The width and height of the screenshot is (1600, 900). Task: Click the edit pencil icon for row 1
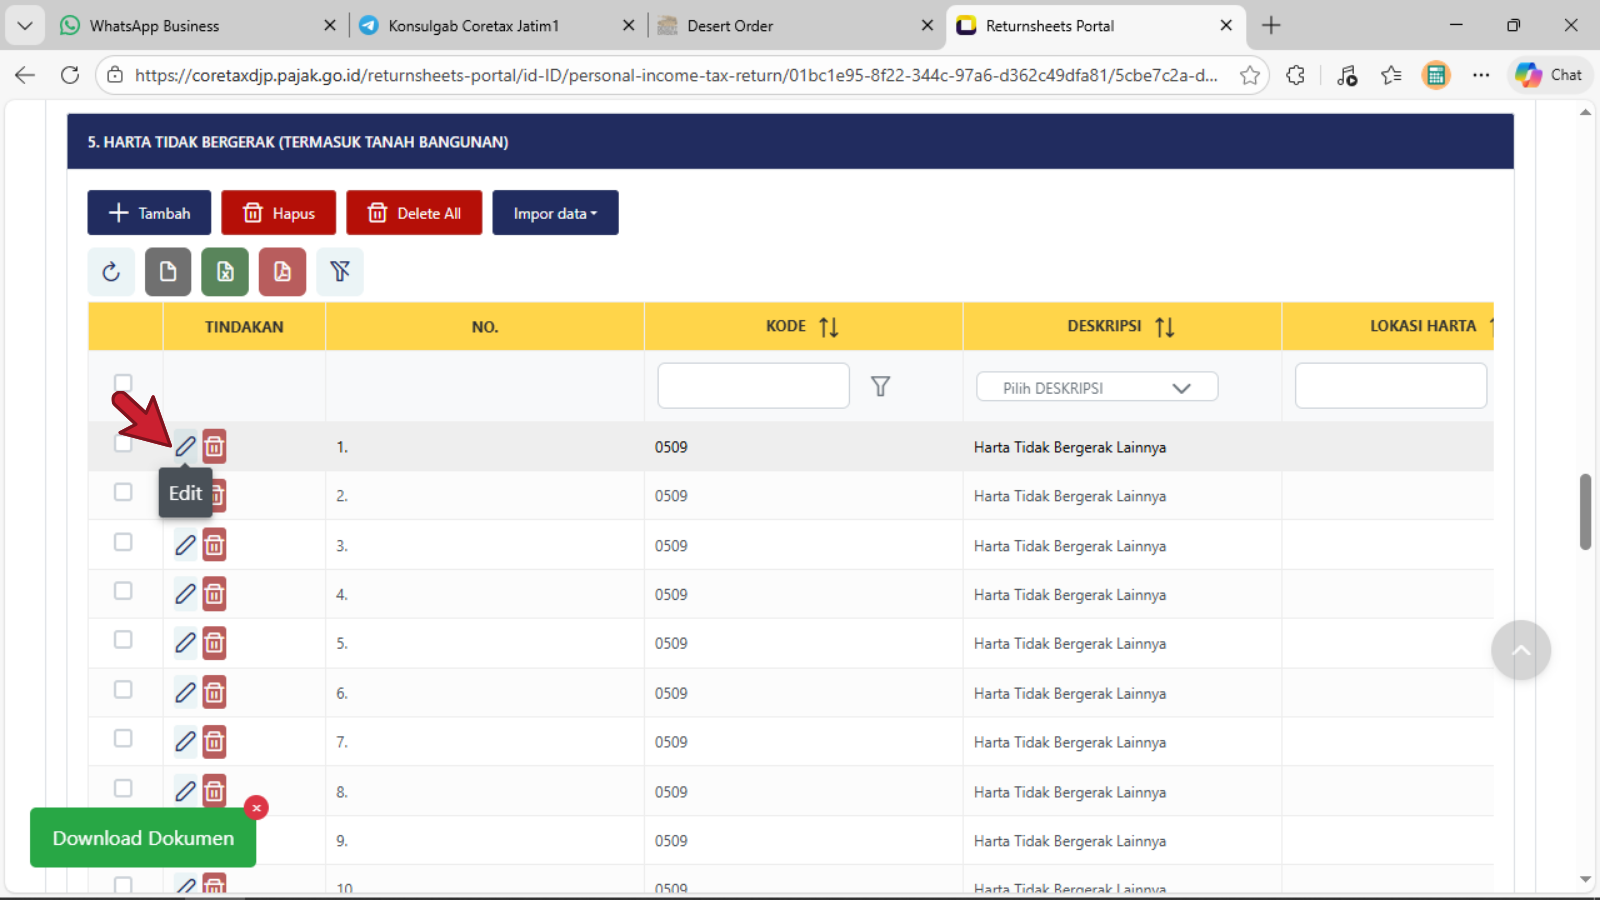[x=185, y=446]
